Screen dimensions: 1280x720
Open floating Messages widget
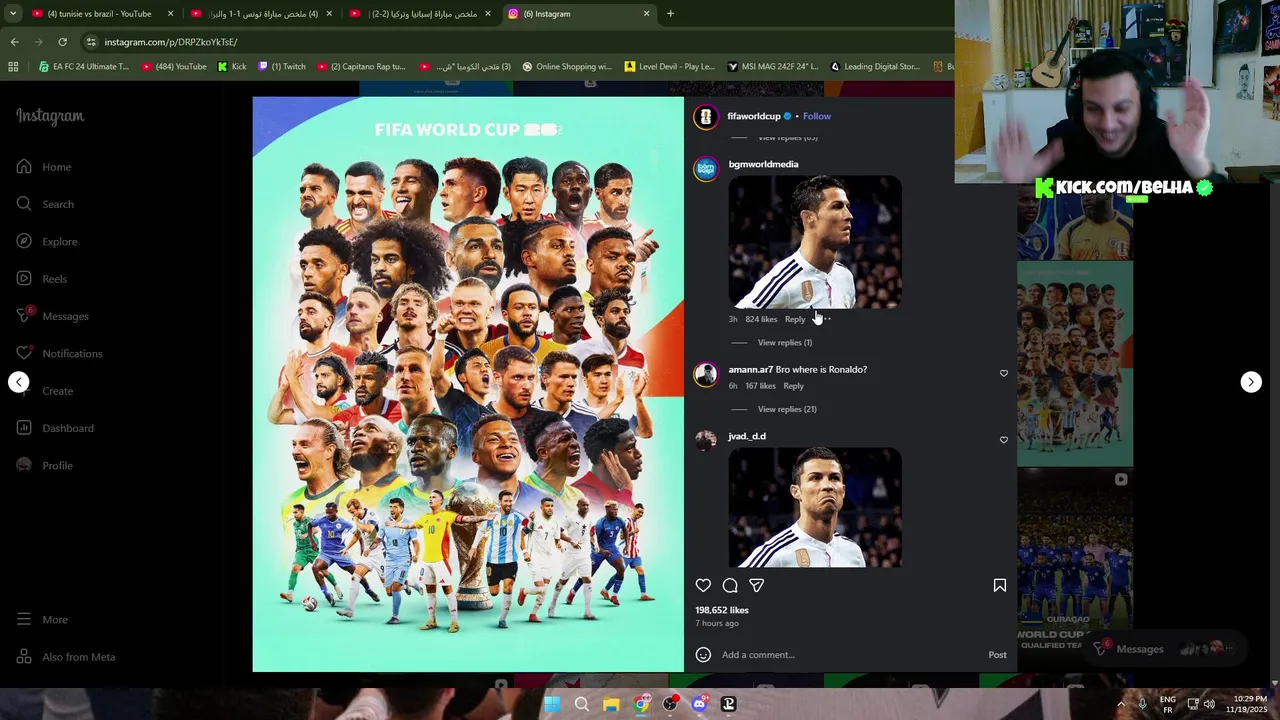click(x=1165, y=649)
